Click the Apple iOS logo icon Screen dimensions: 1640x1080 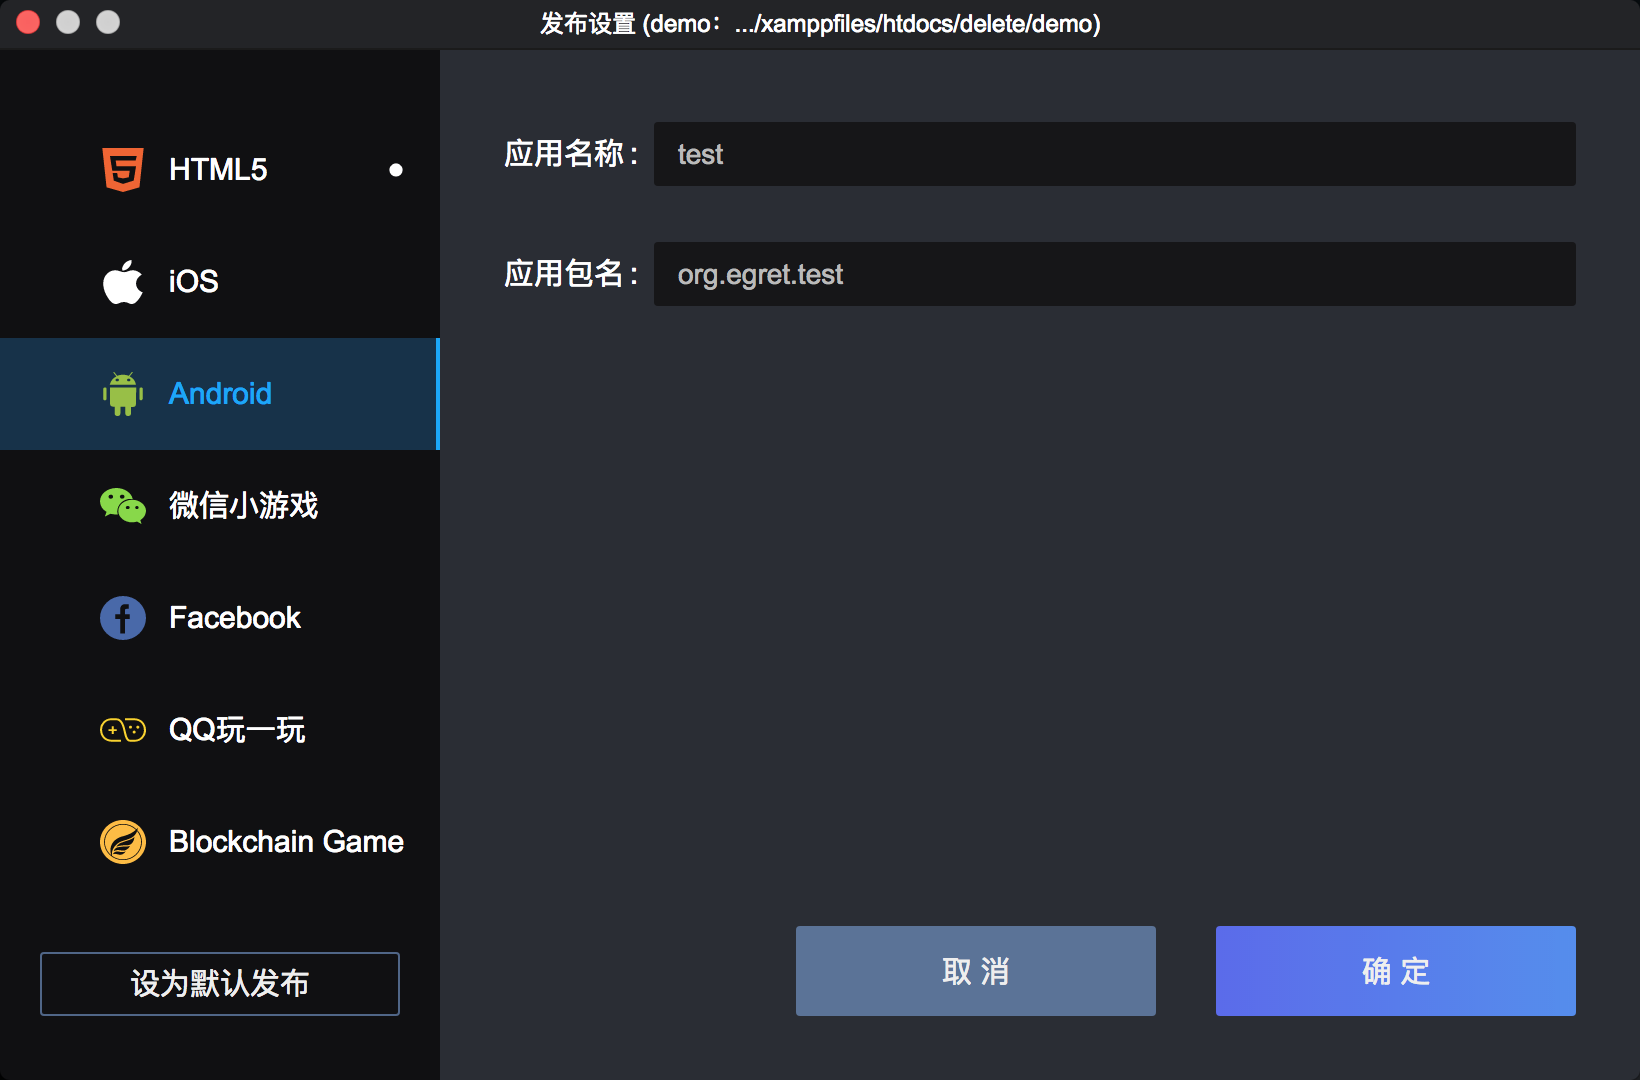point(123,282)
